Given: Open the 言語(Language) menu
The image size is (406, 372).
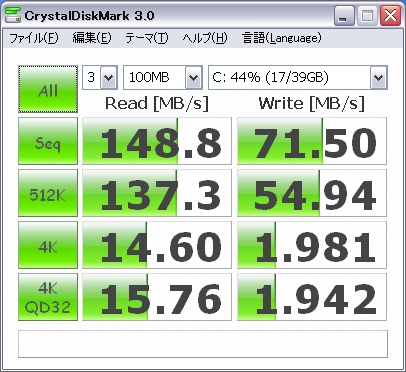Looking at the screenshot, I should [282, 38].
